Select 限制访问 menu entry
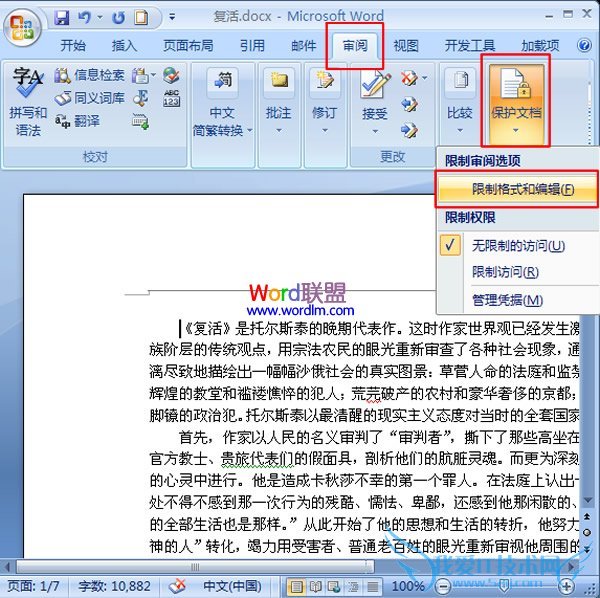600x598 pixels. tap(518, 272)
